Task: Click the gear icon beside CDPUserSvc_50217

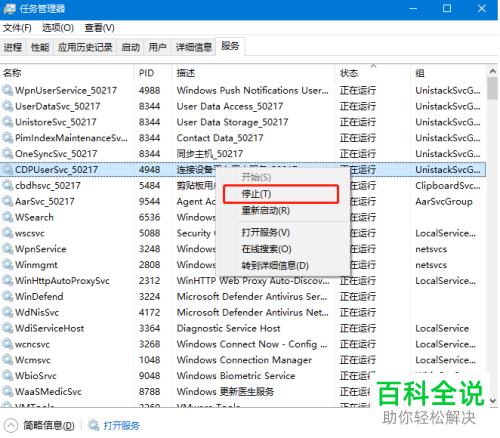Action: [7, 169]
